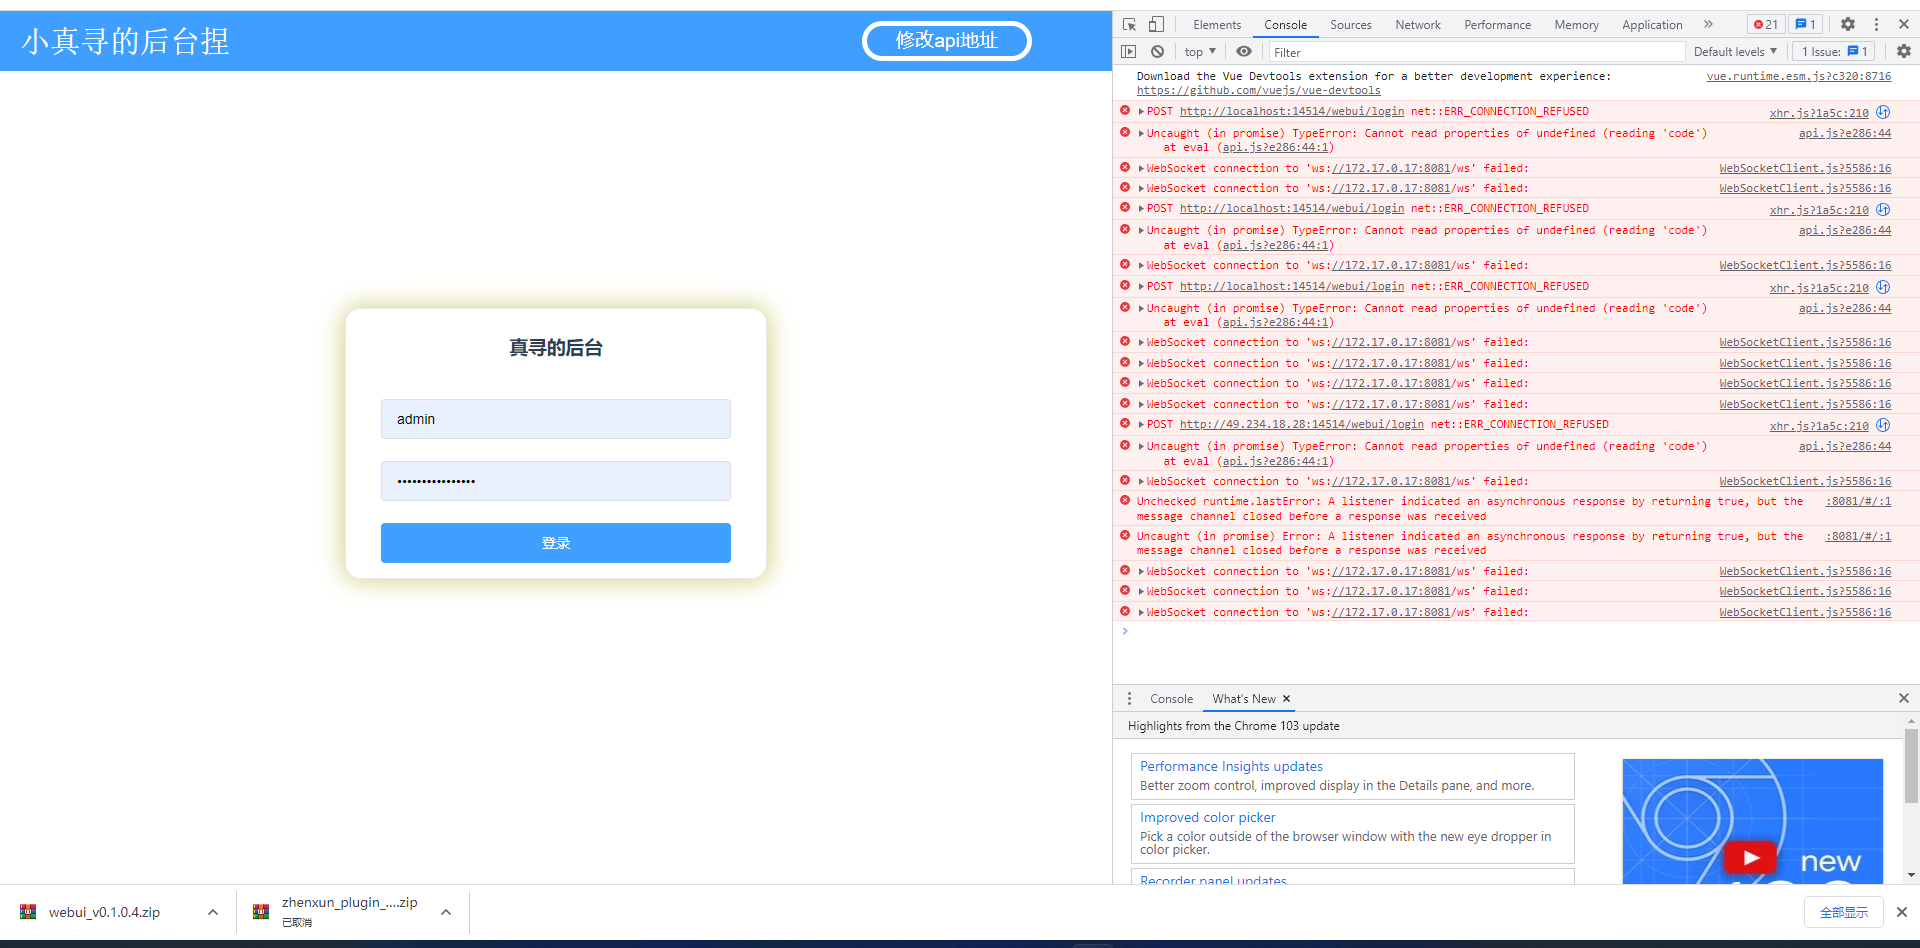Open the webui_v0.1.0.4.zip download
Viewport: 1920px width, 948px height.
(x=104, y=912)
